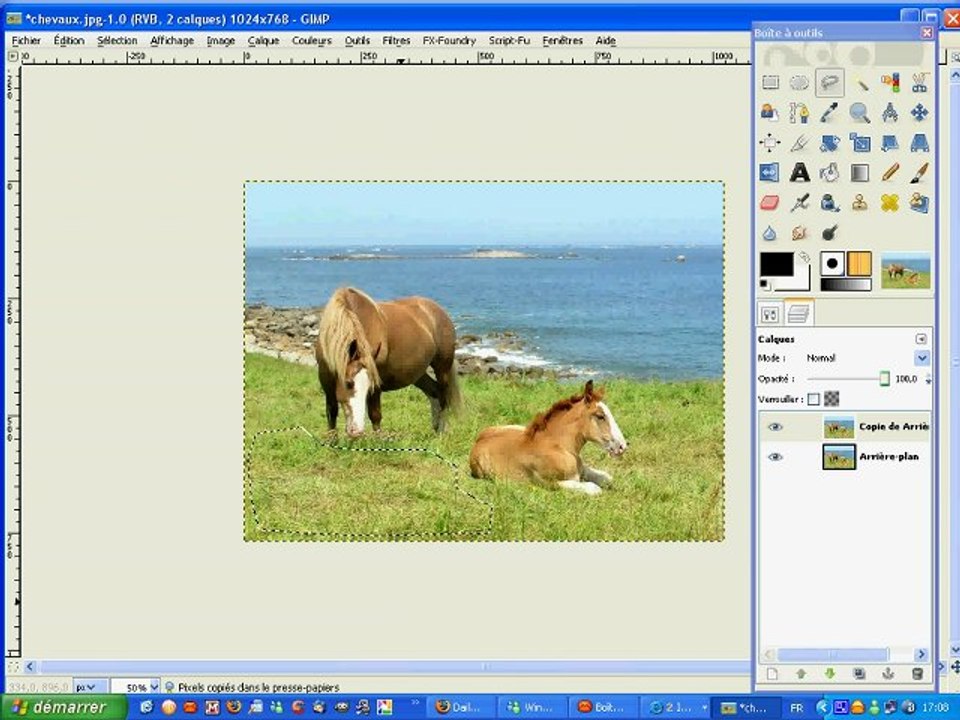Raise the selected layer

pyautogui.click(x=801, y=673)
